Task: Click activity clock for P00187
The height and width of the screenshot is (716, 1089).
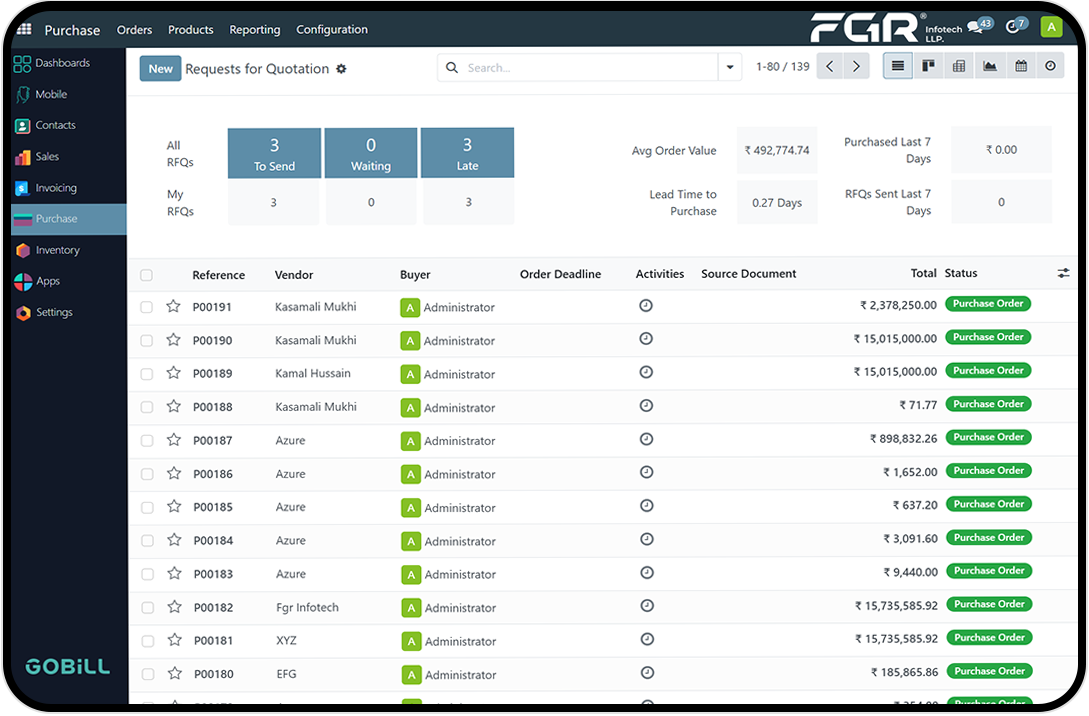Action: point(646,439)
